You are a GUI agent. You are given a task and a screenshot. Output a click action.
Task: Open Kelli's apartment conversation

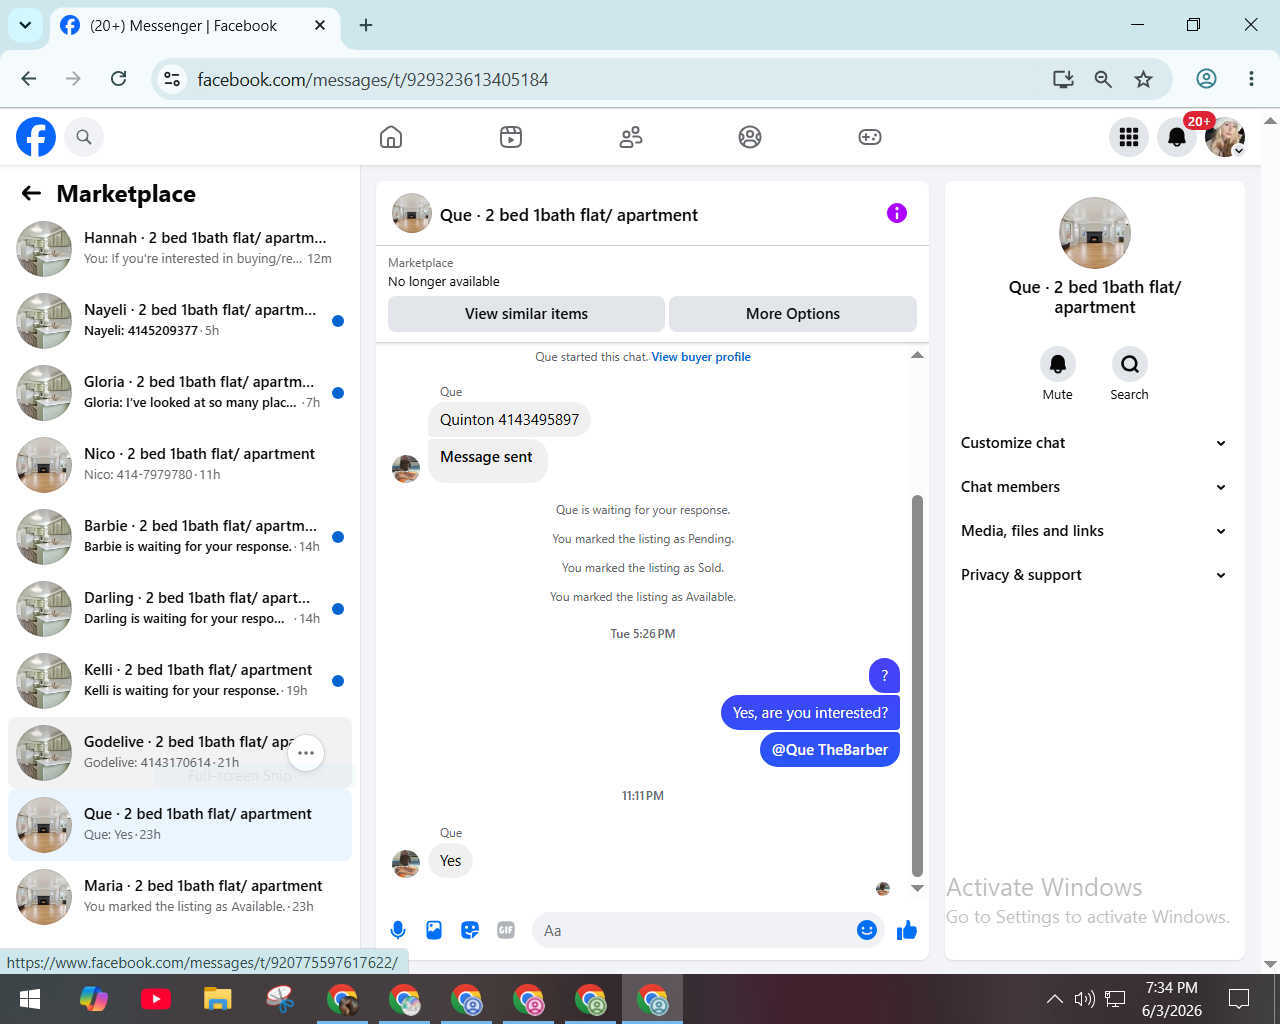(x=180, y=681)
